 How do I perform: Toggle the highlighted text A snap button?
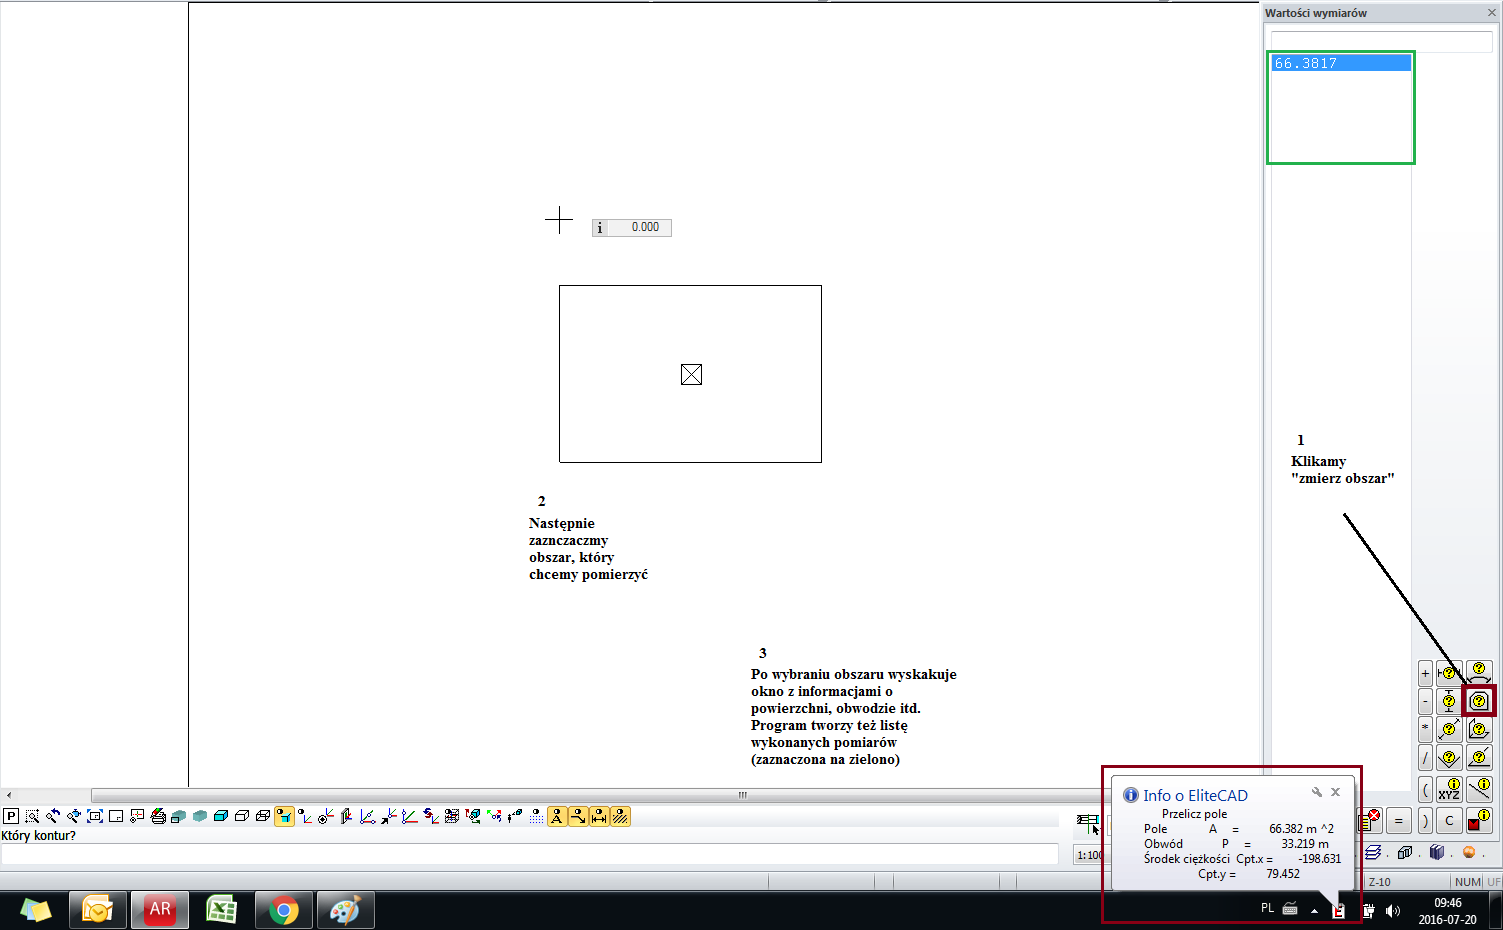[557, 816]
